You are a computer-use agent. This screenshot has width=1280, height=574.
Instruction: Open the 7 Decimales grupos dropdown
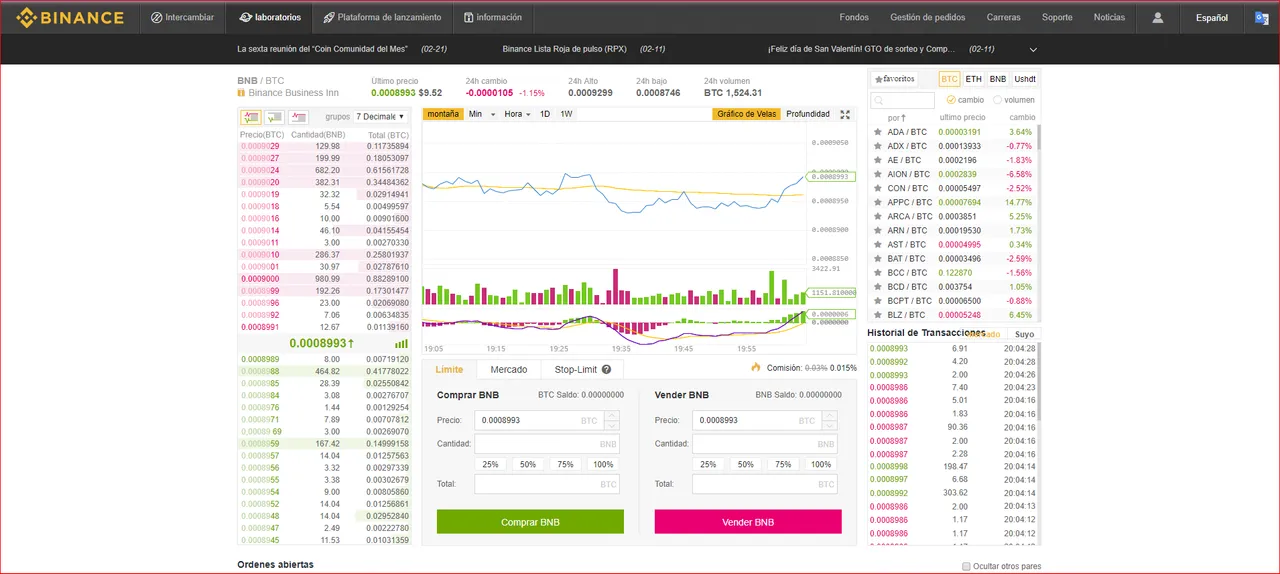click(380, 117)
